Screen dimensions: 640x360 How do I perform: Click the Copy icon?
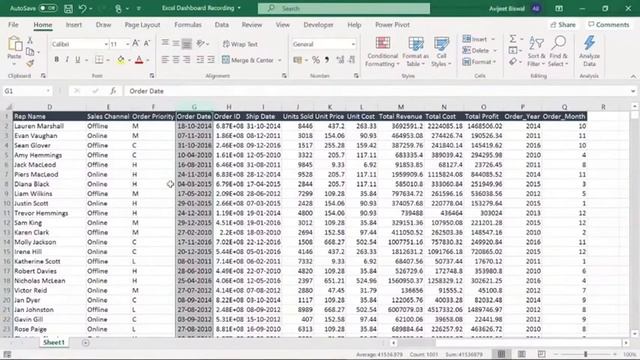click(30, 52)
